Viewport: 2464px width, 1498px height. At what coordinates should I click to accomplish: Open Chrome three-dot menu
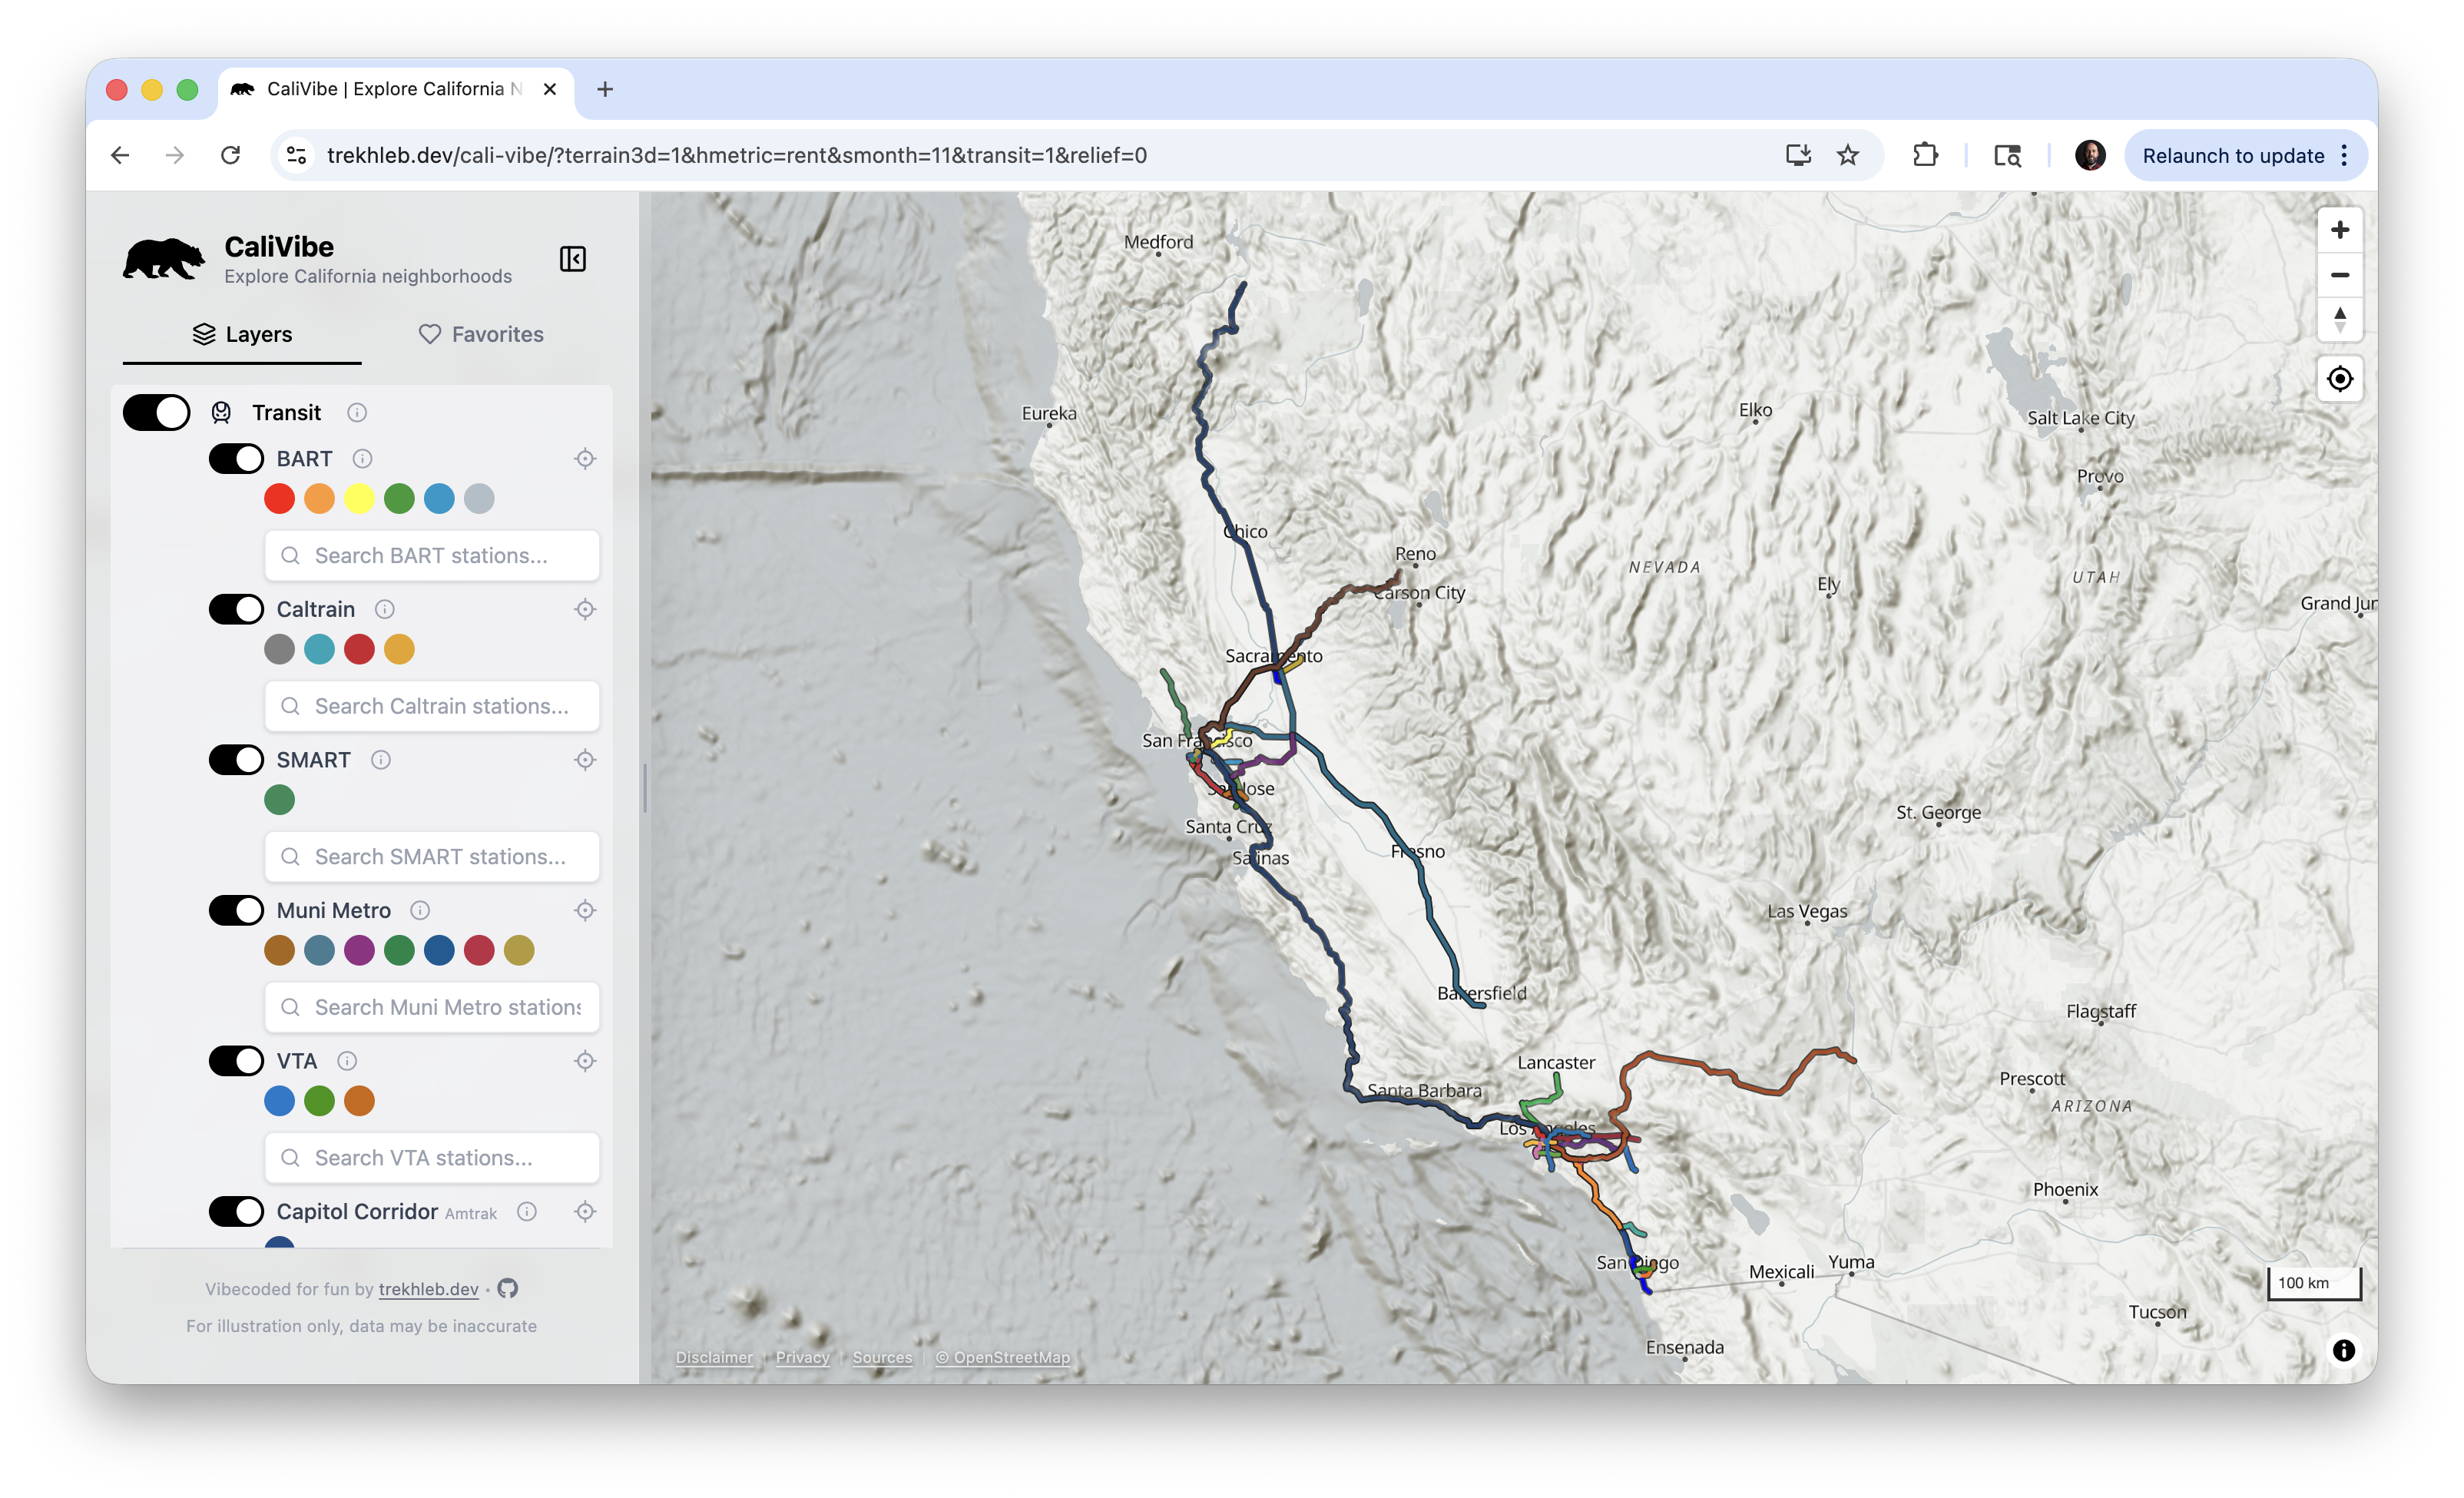click(x=2344, y=155)
